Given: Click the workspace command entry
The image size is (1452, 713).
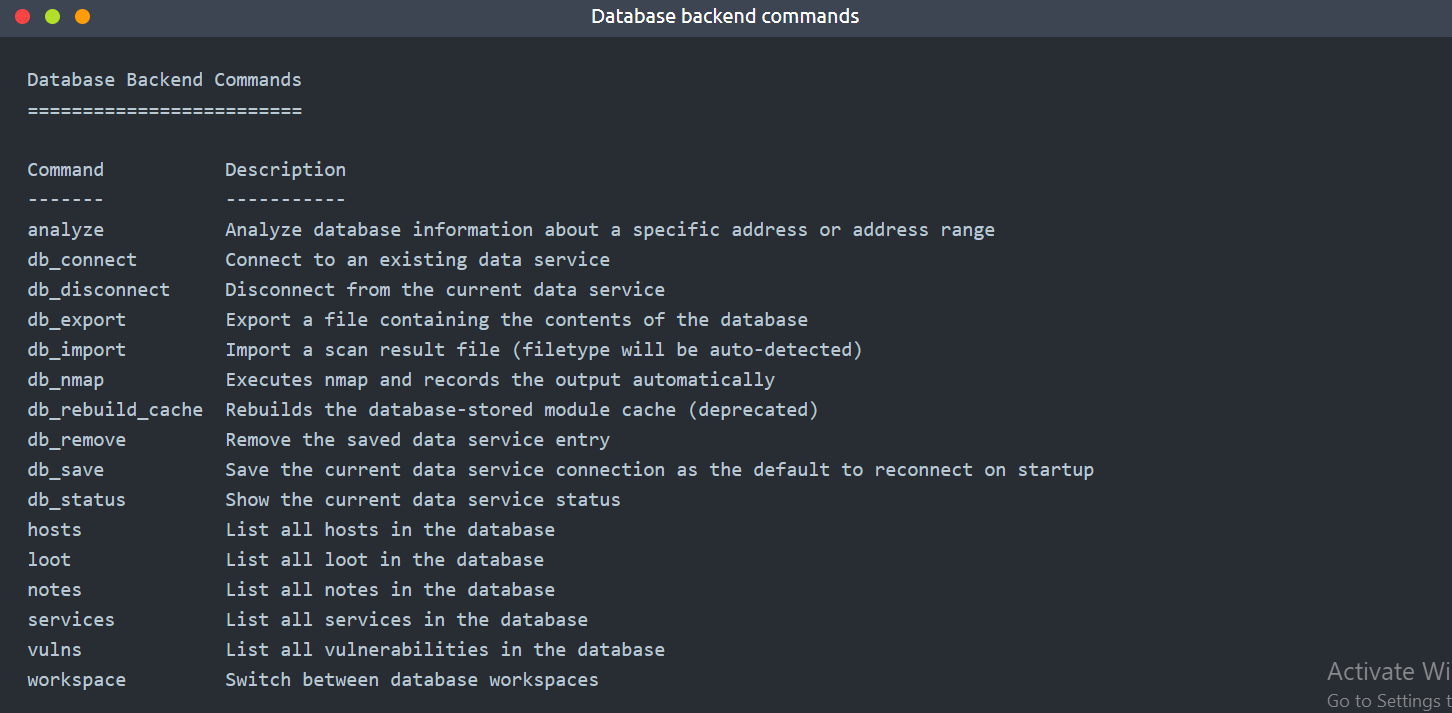Looking at the screenshot, I should tap(76, 680).
